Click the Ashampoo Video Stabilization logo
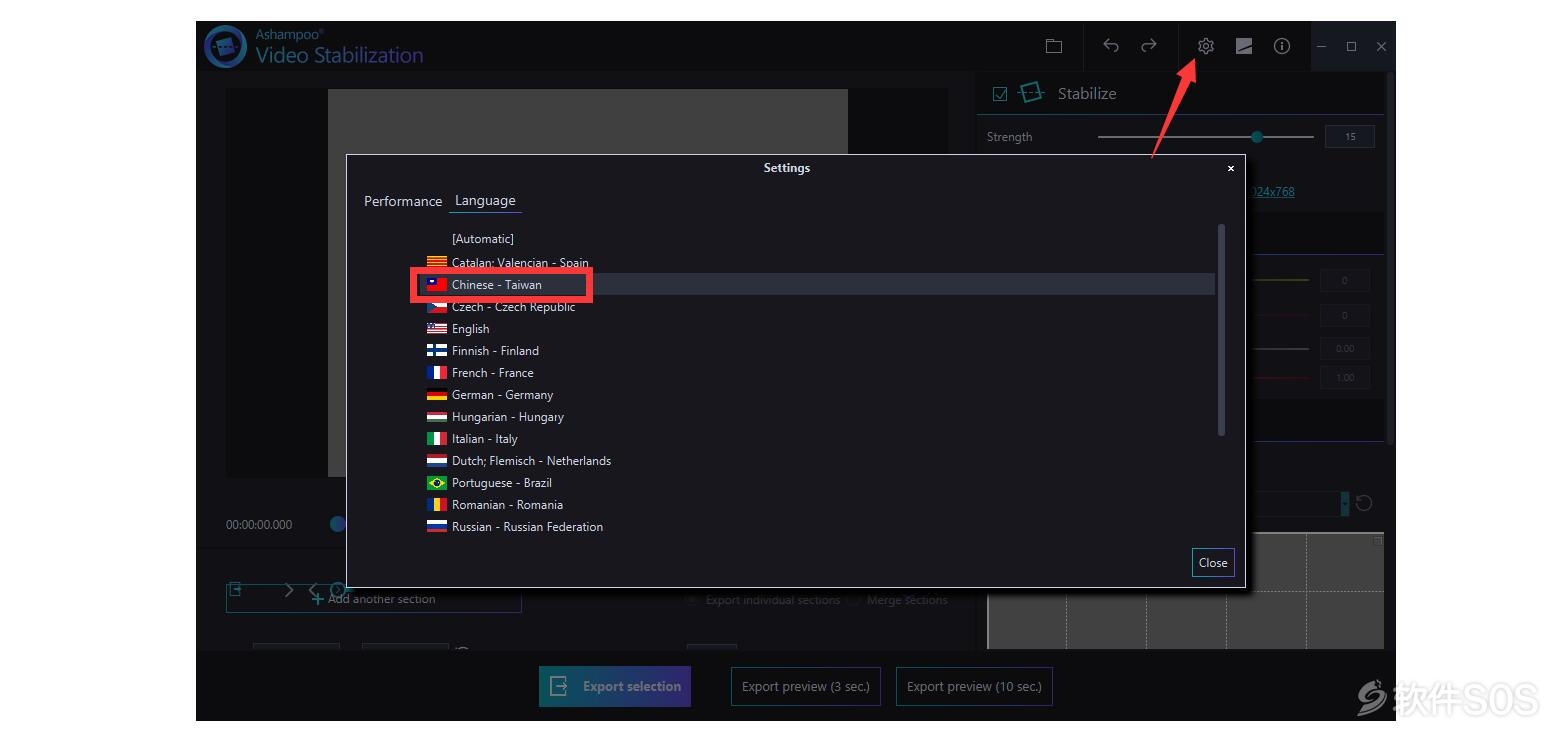 [x=226, y=46]
